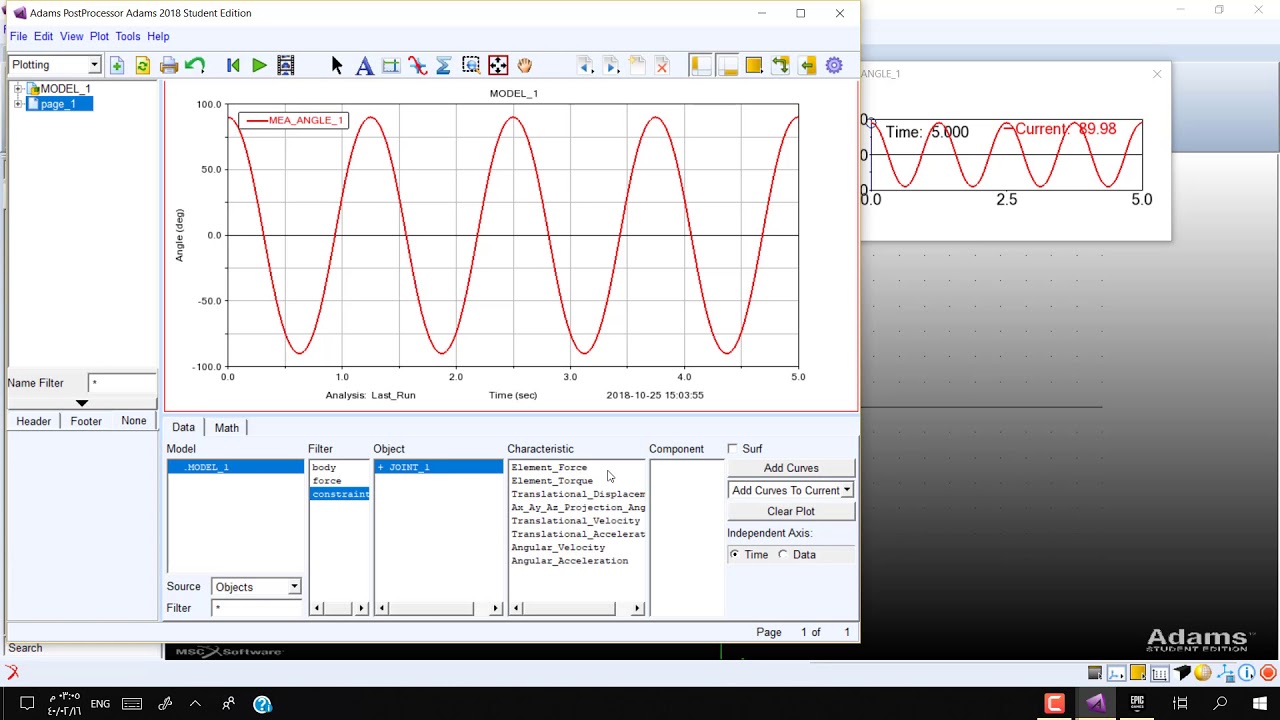Open the curve edit toolbar icon
The image size is (1280, 720).
[x=417, y=65]
